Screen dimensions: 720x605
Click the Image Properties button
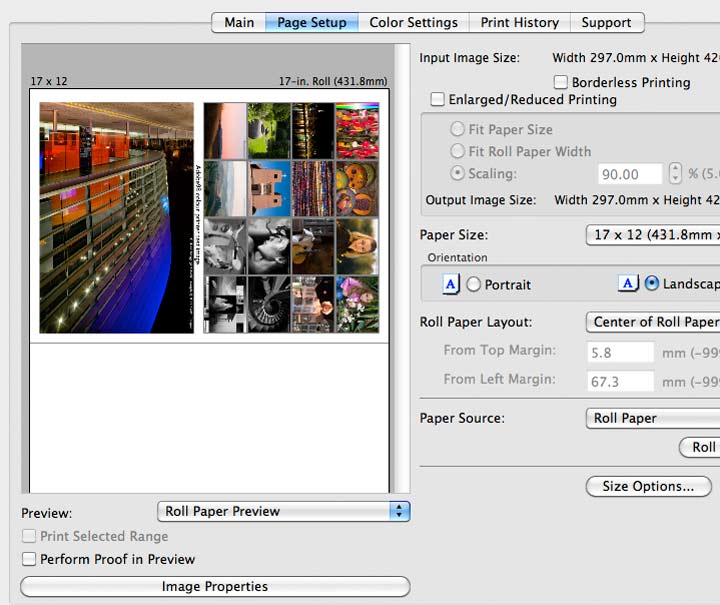click(215, 587)
